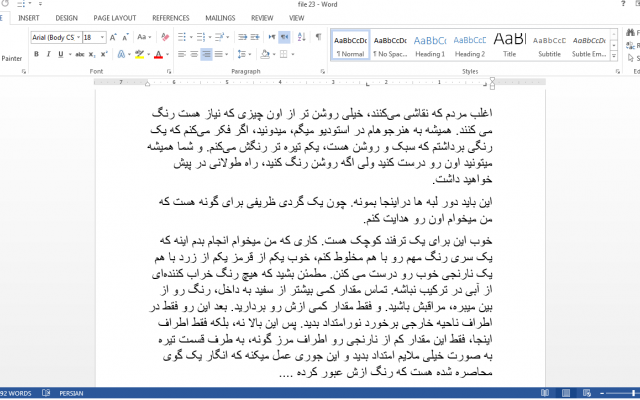Viewport: 640px width, 400px height.
Task: Increase the paragraph indent
Action: [x=255, y=37]
